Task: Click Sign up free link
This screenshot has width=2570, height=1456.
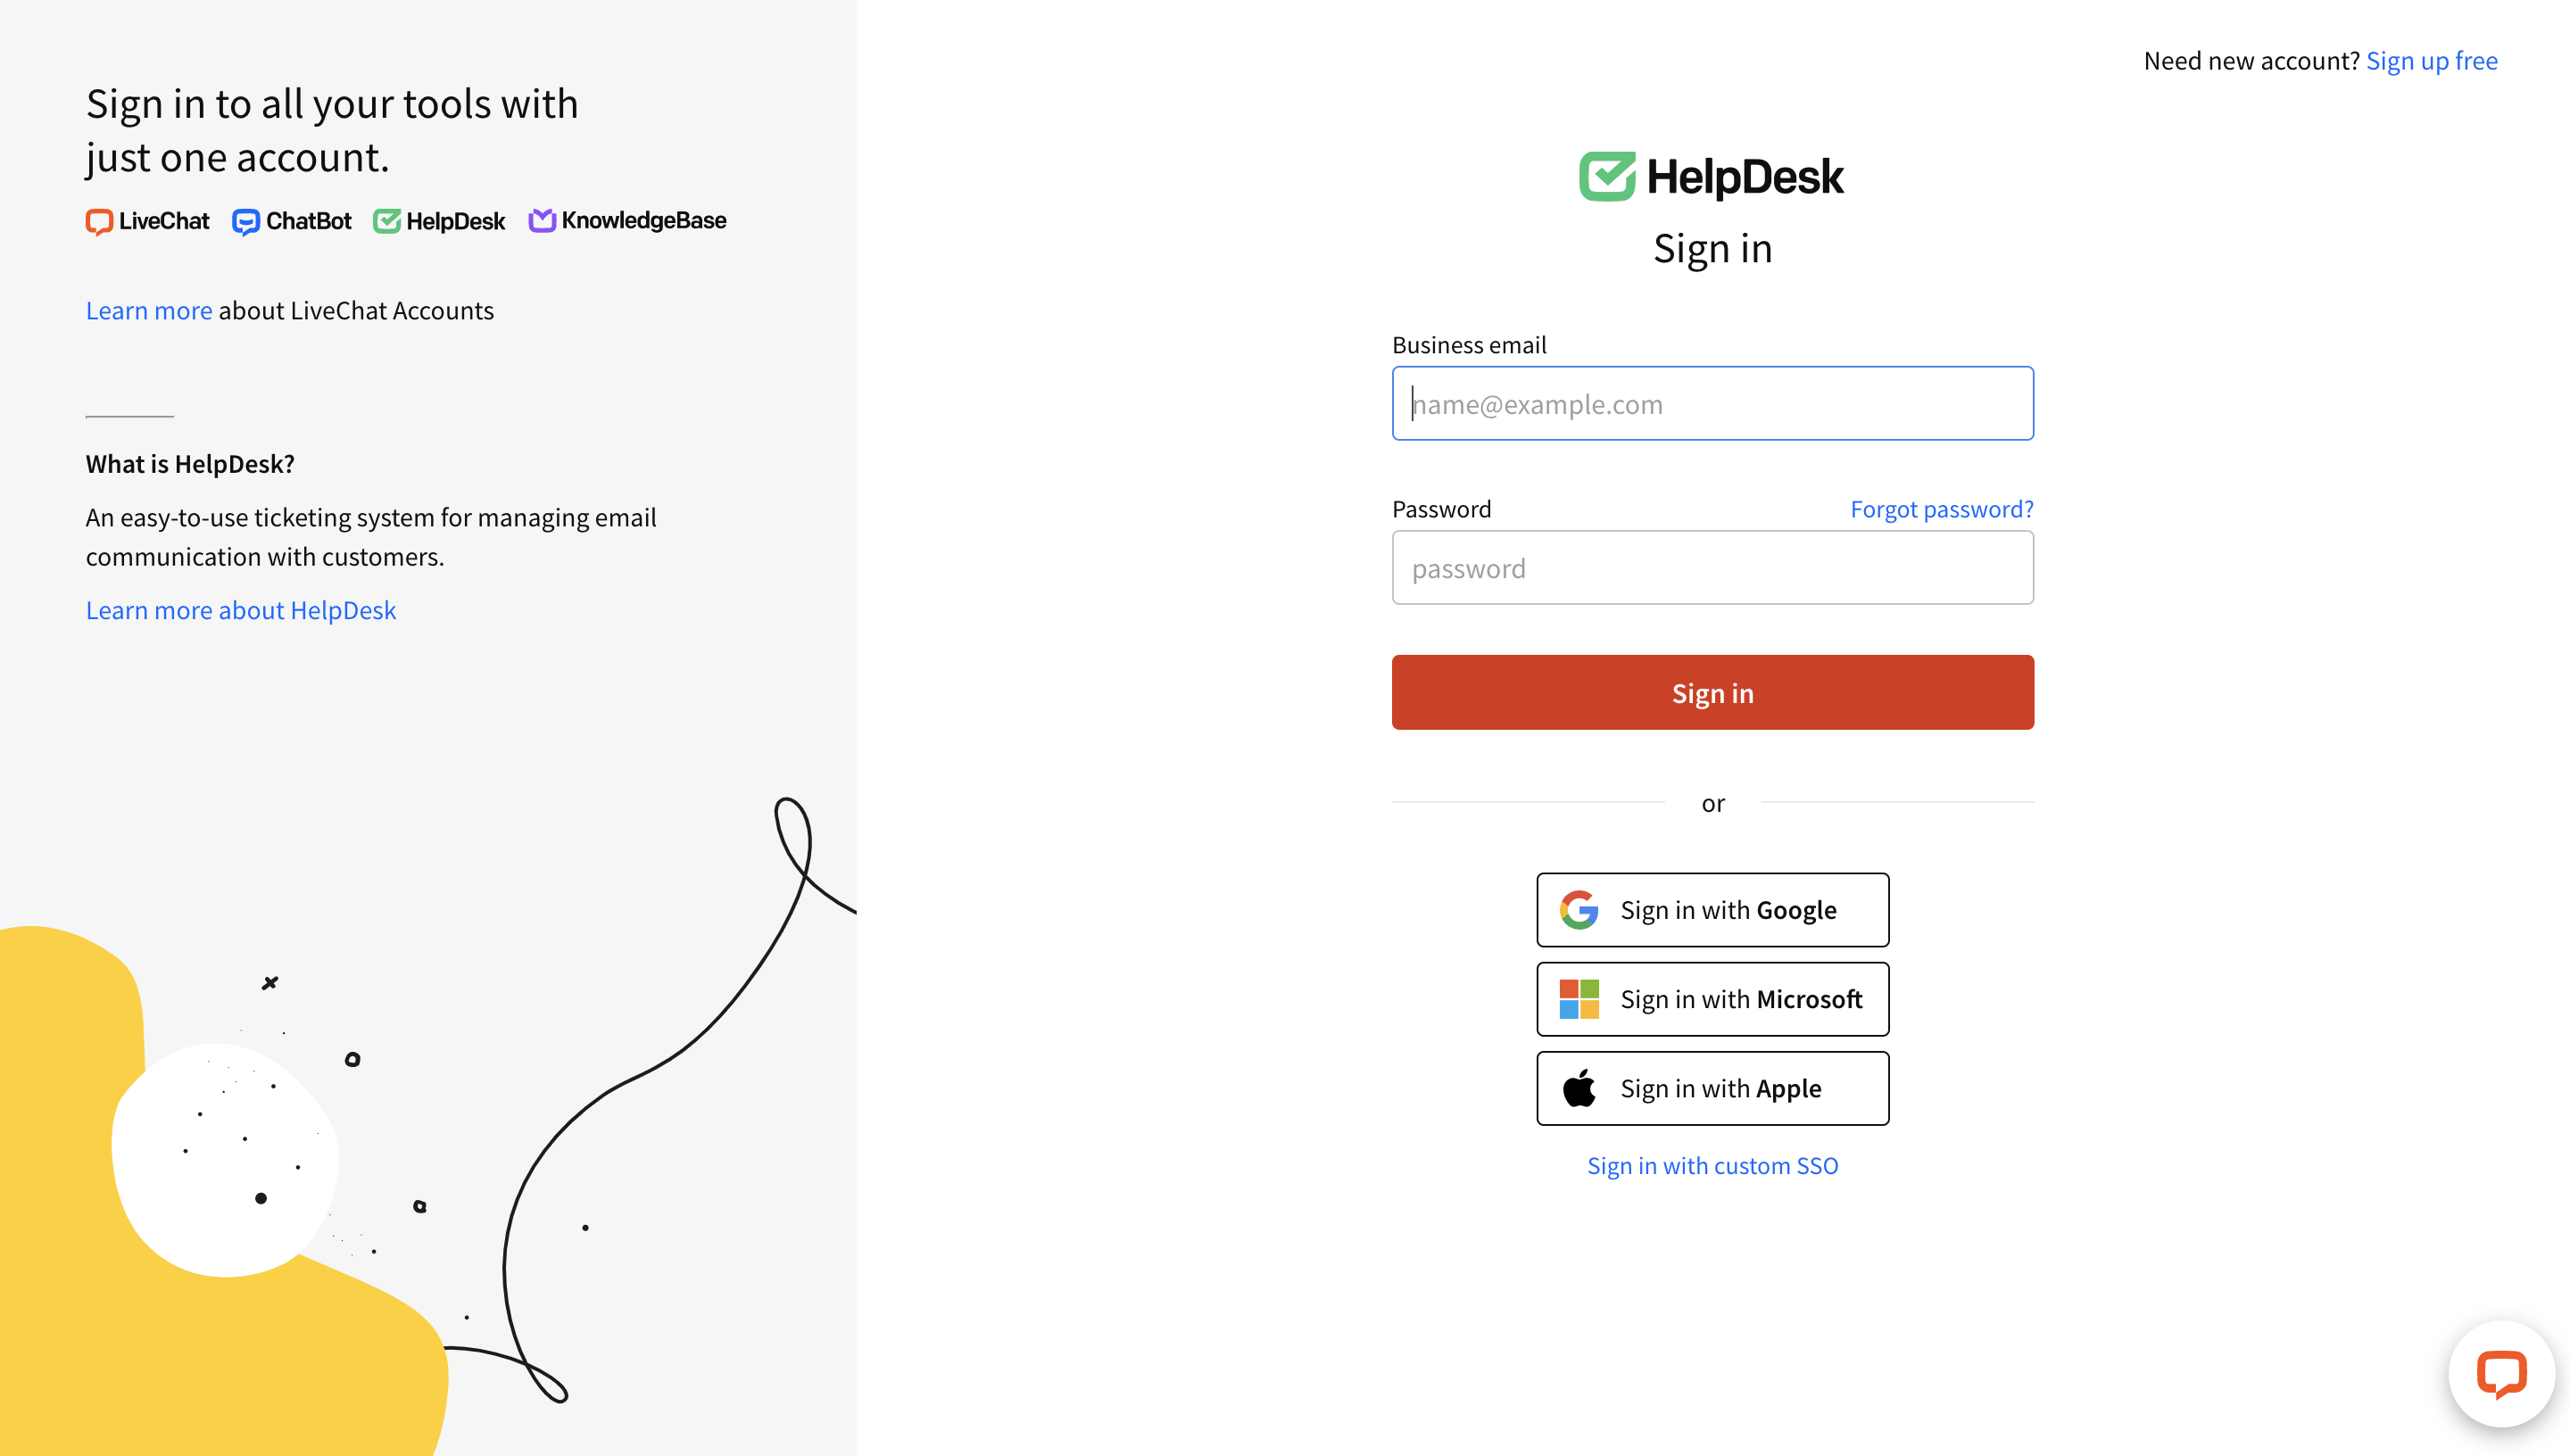Action: tap(2434, 58)
